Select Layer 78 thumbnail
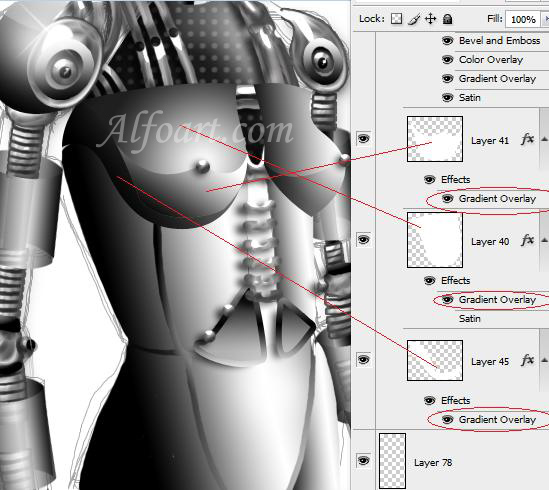The image size is (549, 490). tap(392, 461)
